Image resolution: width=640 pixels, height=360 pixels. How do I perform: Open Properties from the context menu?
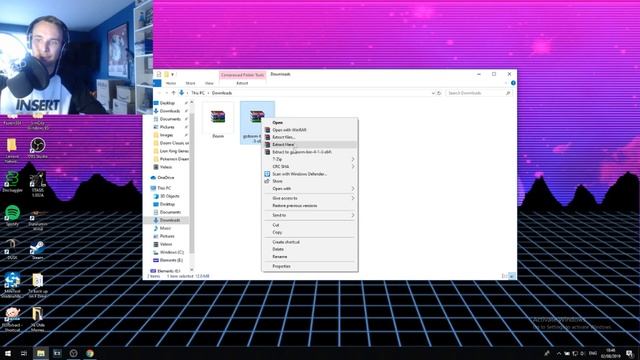310,266
